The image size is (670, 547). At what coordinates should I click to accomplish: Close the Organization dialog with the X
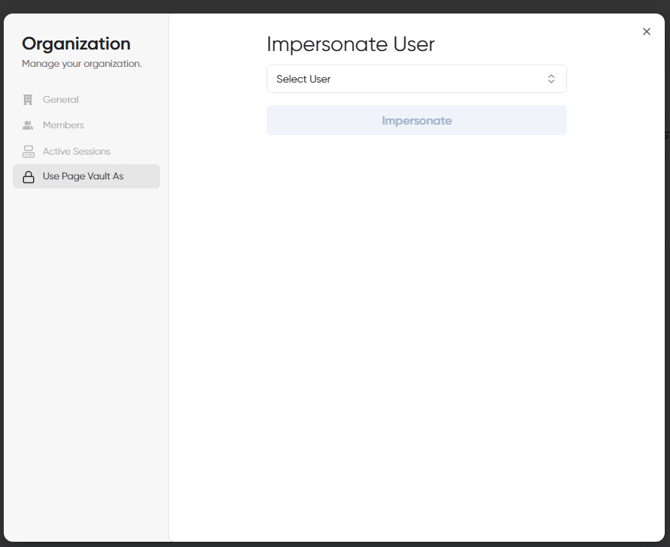(646, 32)
